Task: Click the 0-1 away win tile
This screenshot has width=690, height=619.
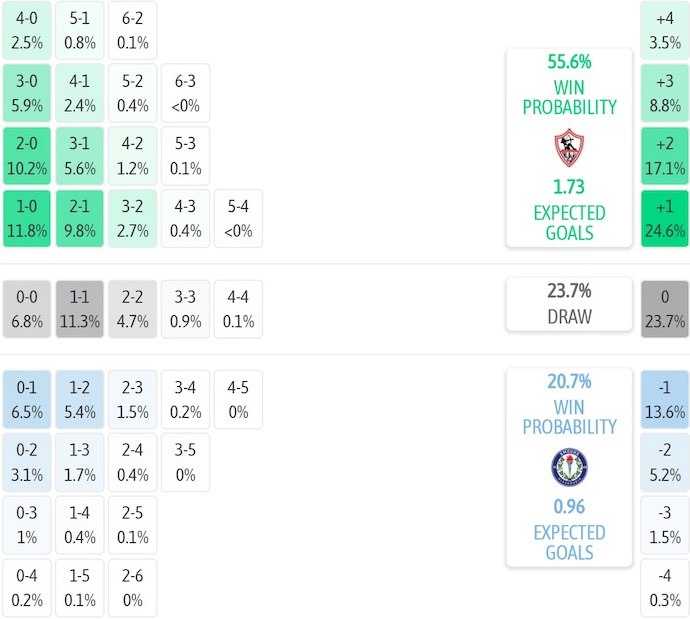Action: [27, 399]
